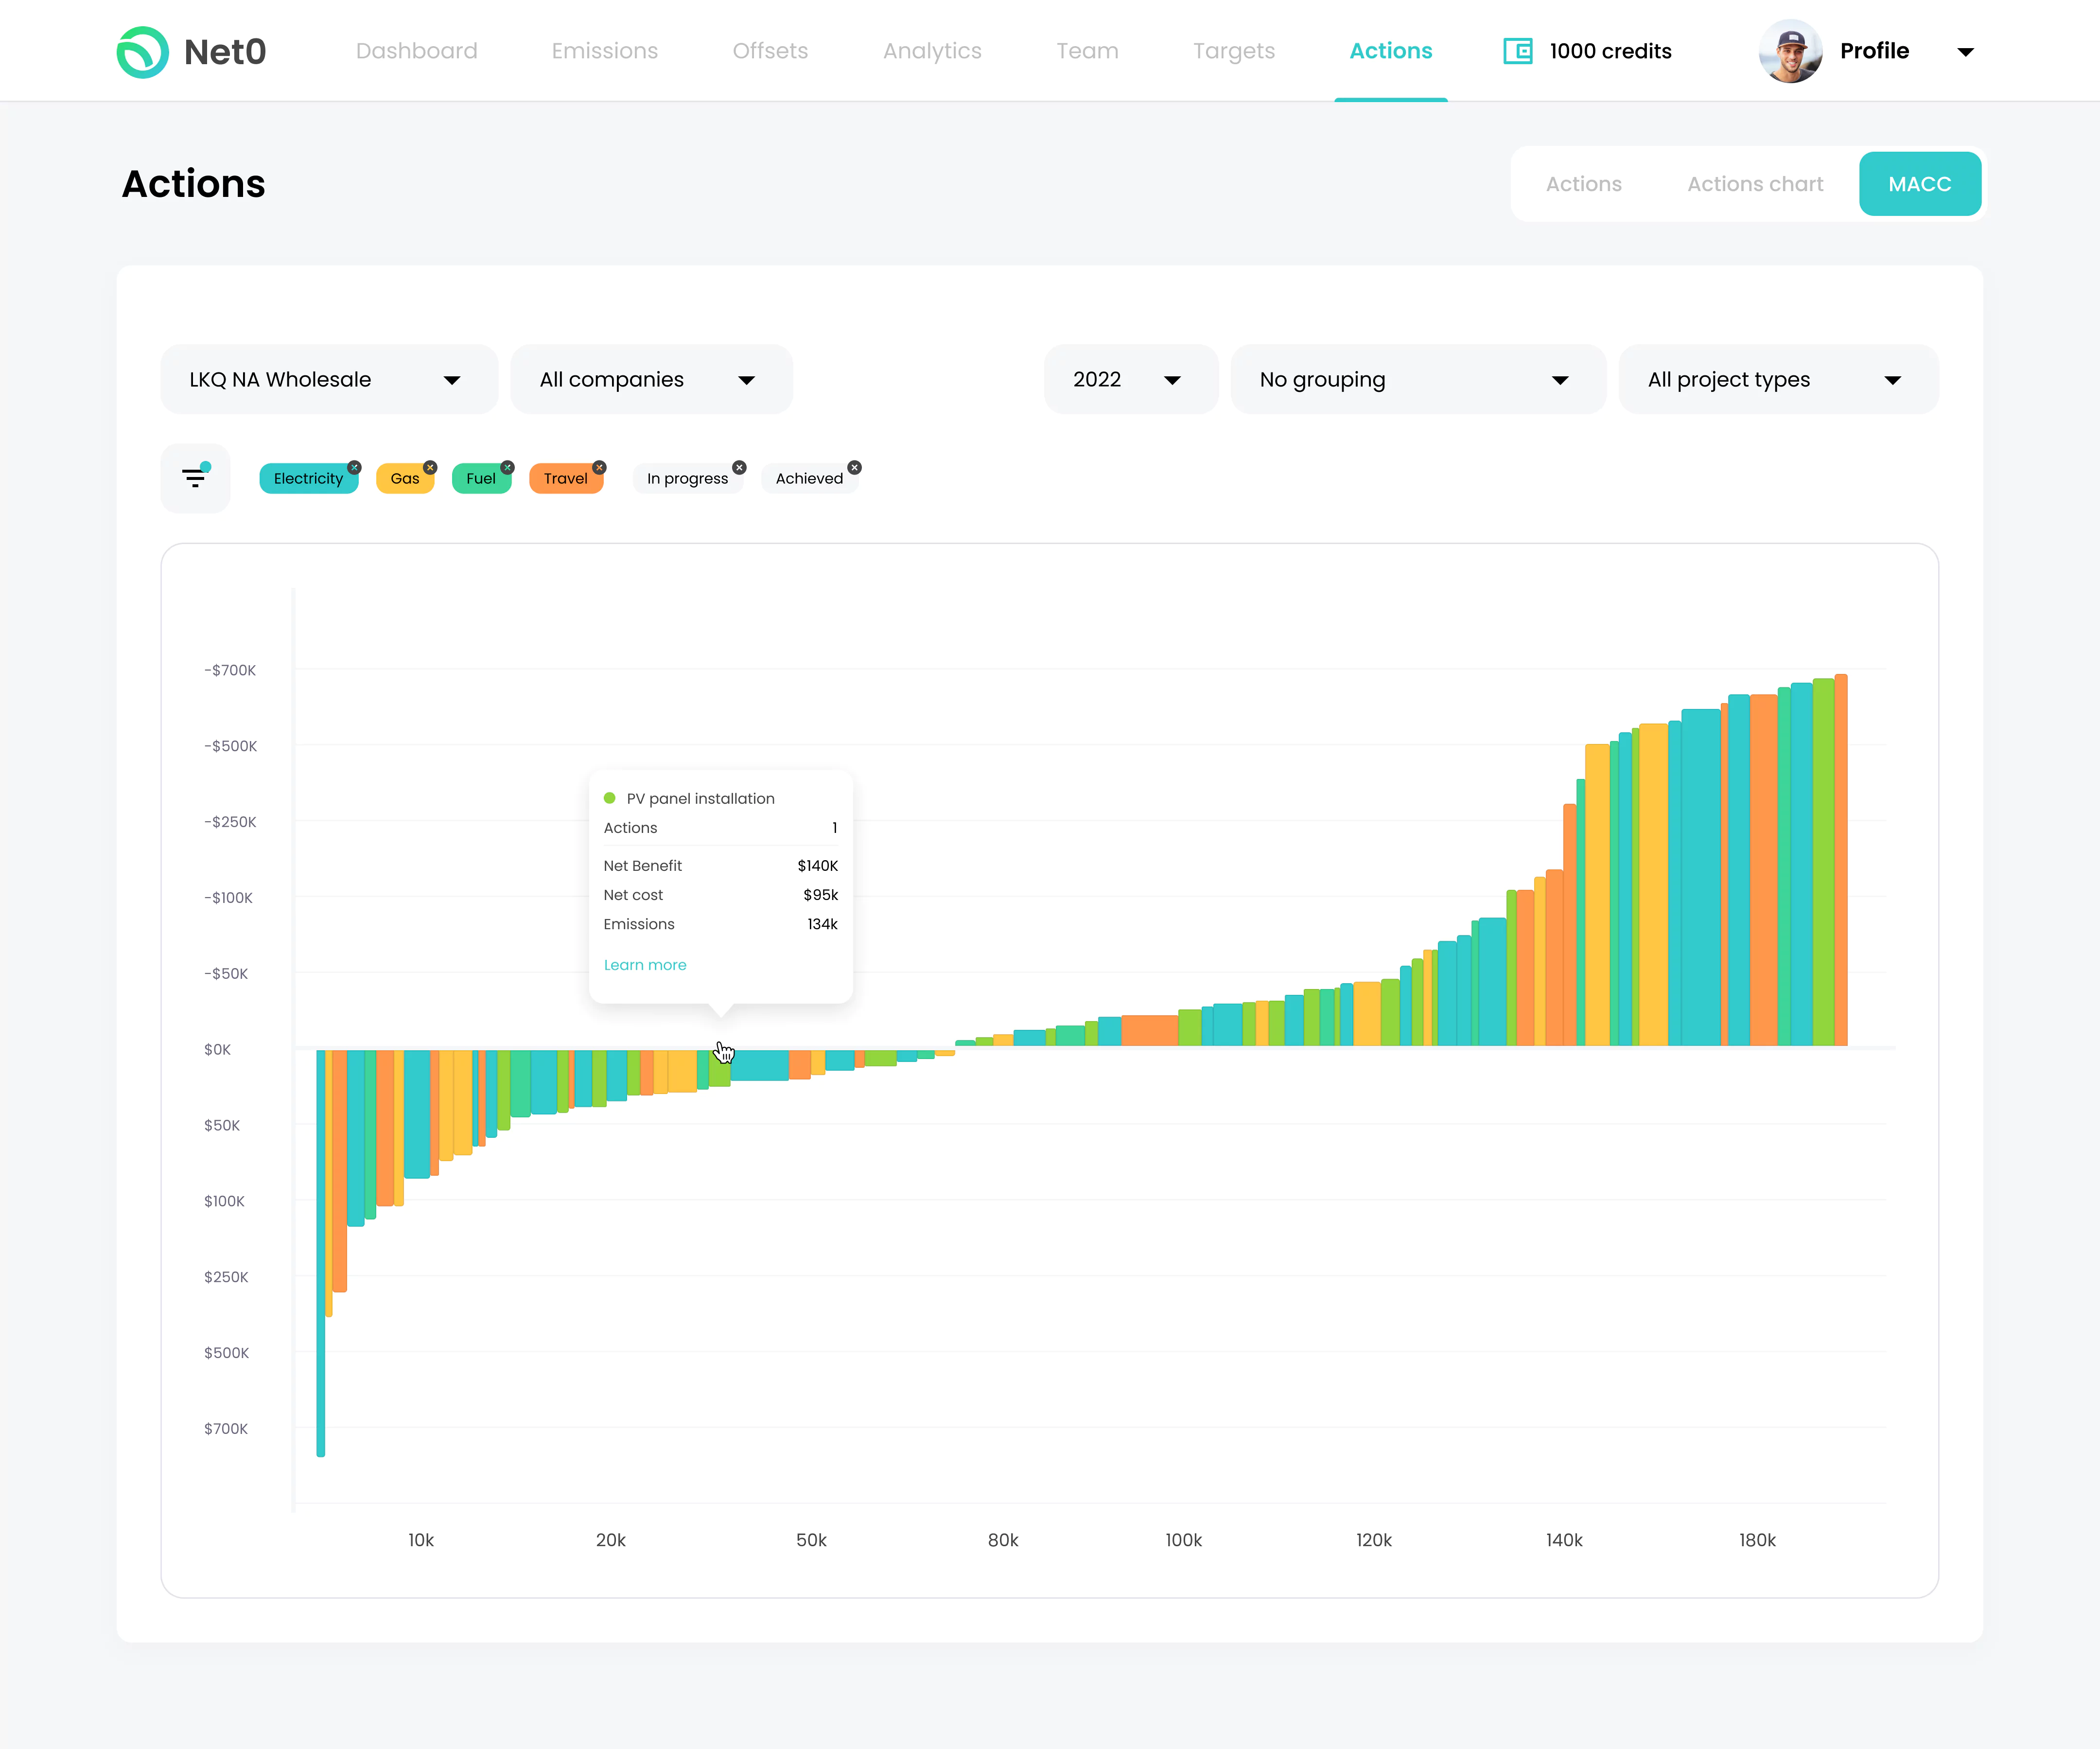Go to the Emissions nav item
2100x1749 pixels.
pos(605,51)
